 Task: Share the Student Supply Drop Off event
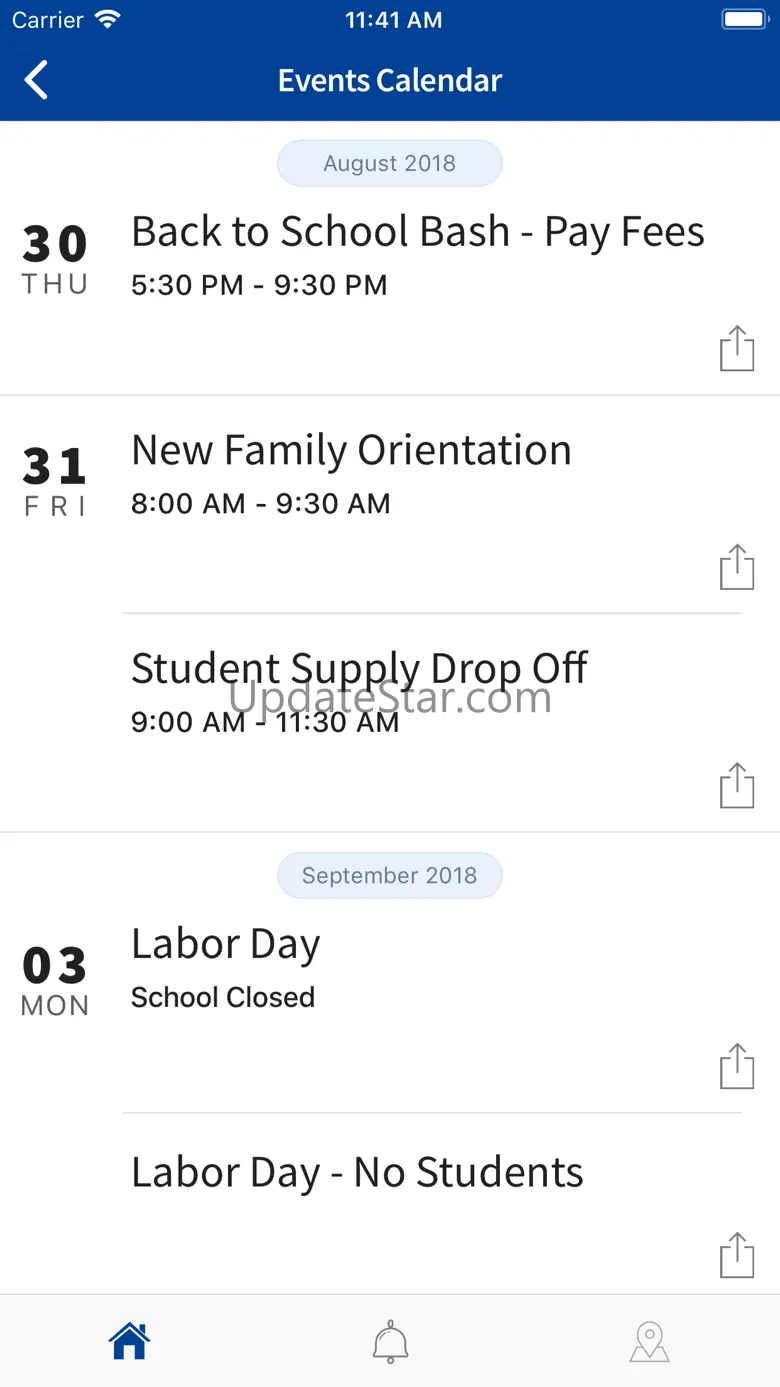737,785
